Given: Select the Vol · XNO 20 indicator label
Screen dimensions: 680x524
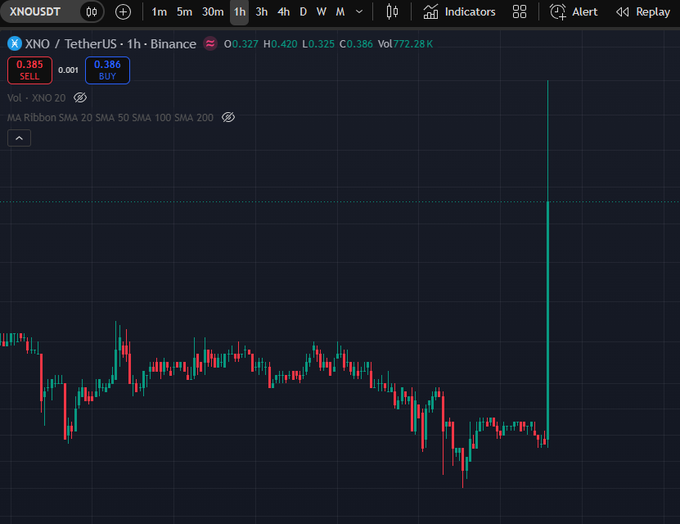Looking at the screenshot, I should pyautogui.click(x=36, y=98).
